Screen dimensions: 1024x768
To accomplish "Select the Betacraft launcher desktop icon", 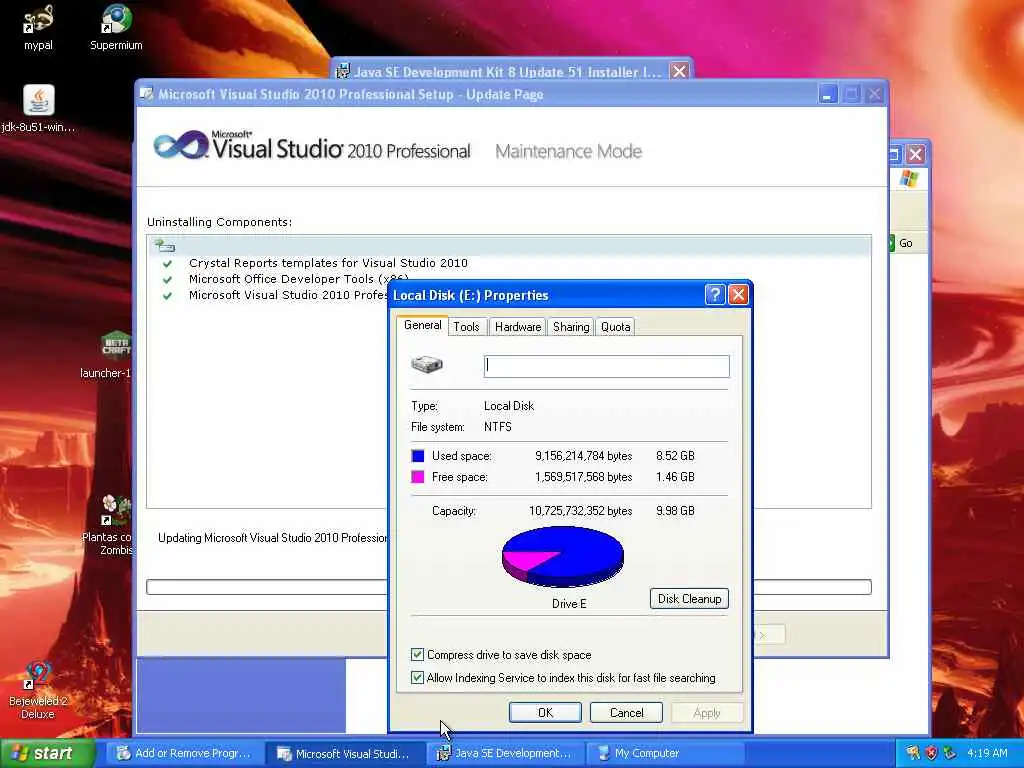I will coord(116,355).
